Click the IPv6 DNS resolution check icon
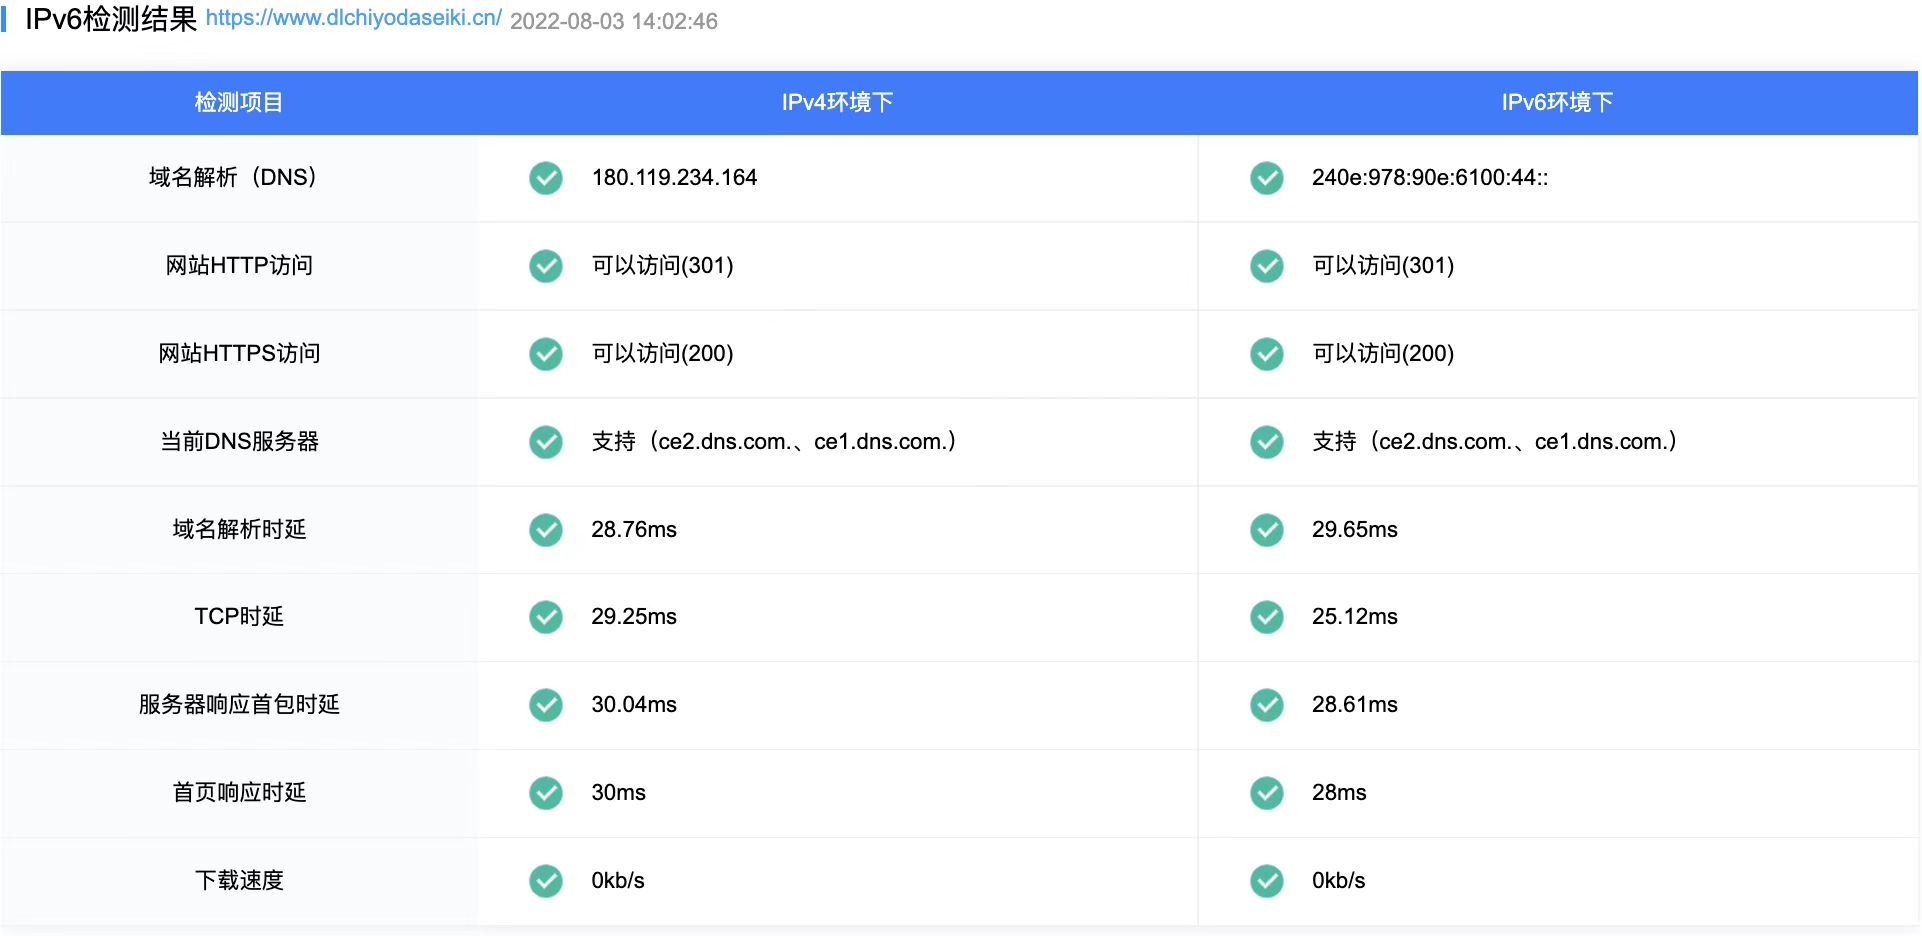Screen dimensions: 1922x936 pos(1266,178)
